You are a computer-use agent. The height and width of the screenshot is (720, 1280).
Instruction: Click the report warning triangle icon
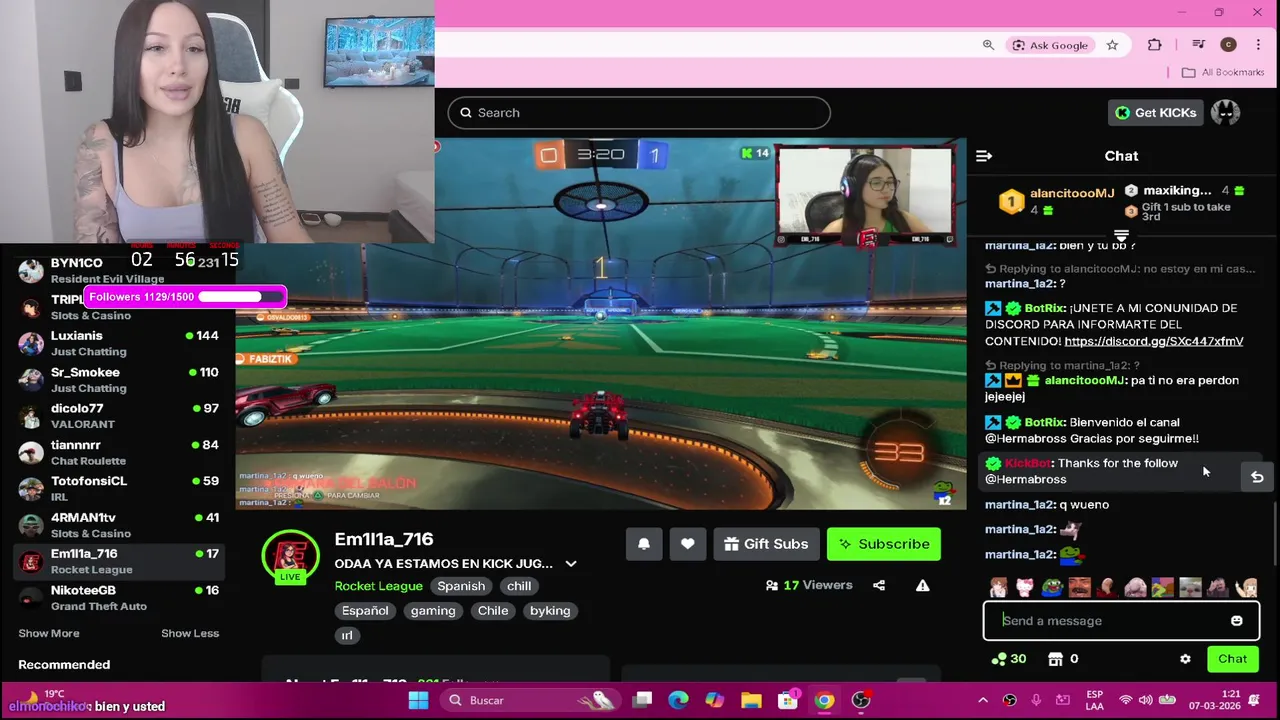click(922, 585)
